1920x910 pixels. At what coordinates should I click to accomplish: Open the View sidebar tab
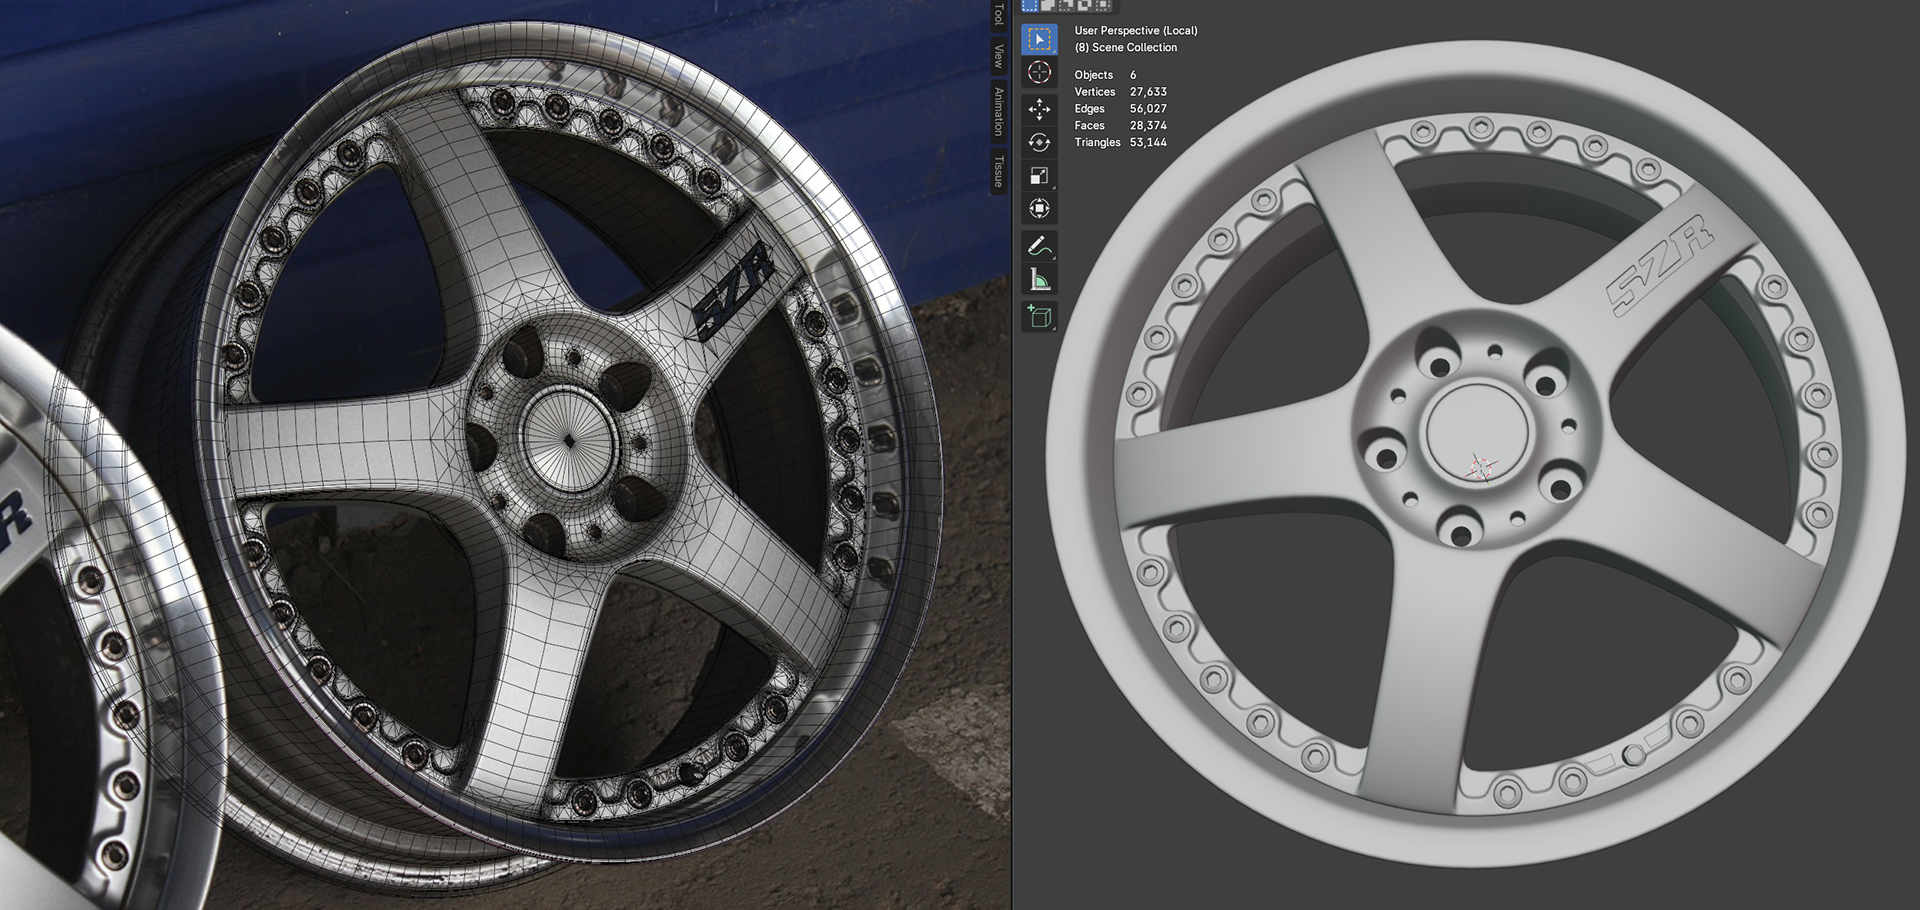(x=998, y=56)
